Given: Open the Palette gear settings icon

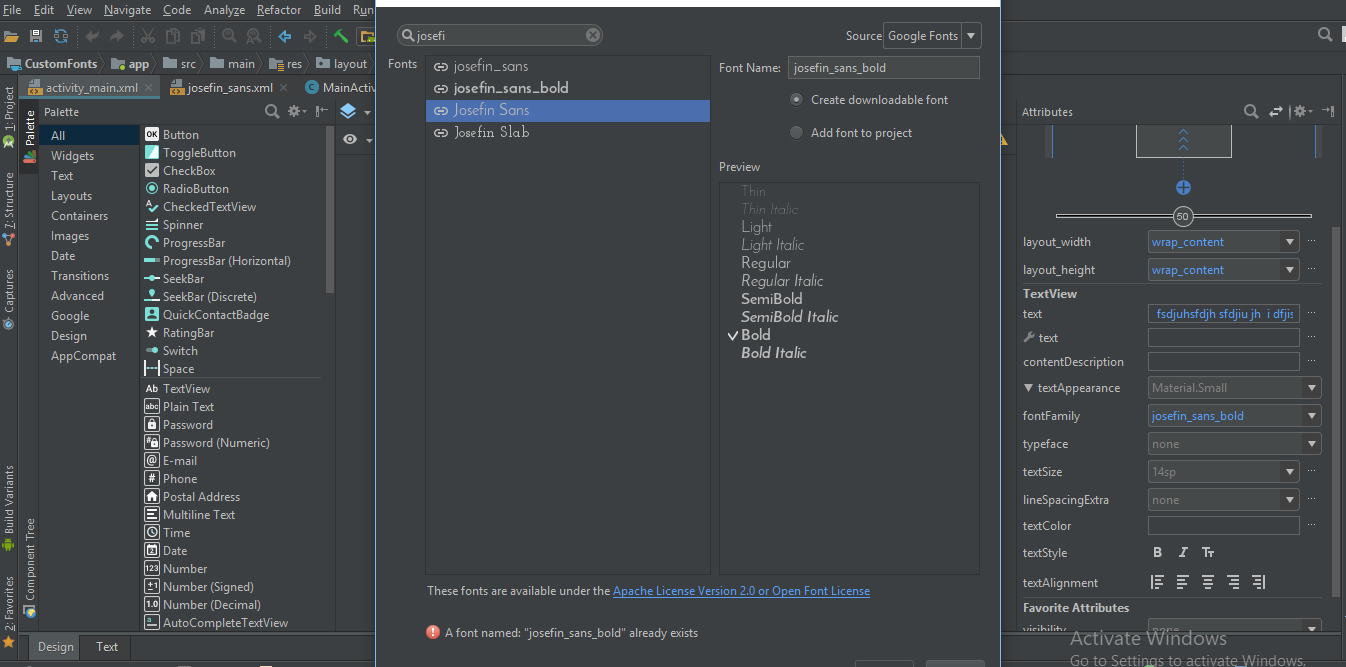Looking at the screenshot, I should [x=296, y=112].
